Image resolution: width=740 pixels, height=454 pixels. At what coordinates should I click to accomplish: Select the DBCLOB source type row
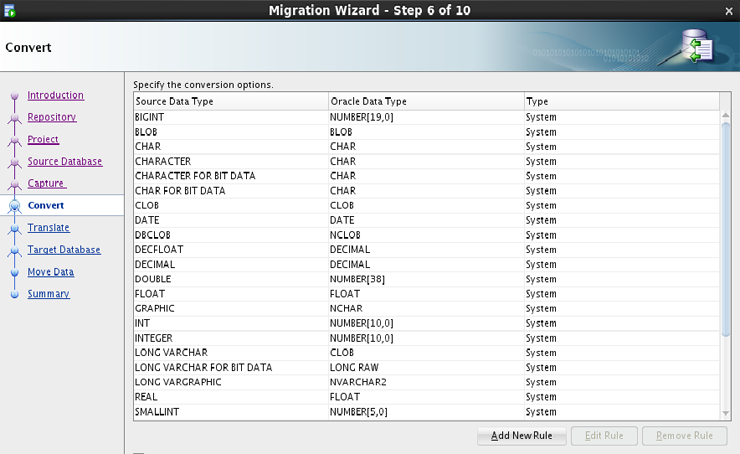pos(427,235)
